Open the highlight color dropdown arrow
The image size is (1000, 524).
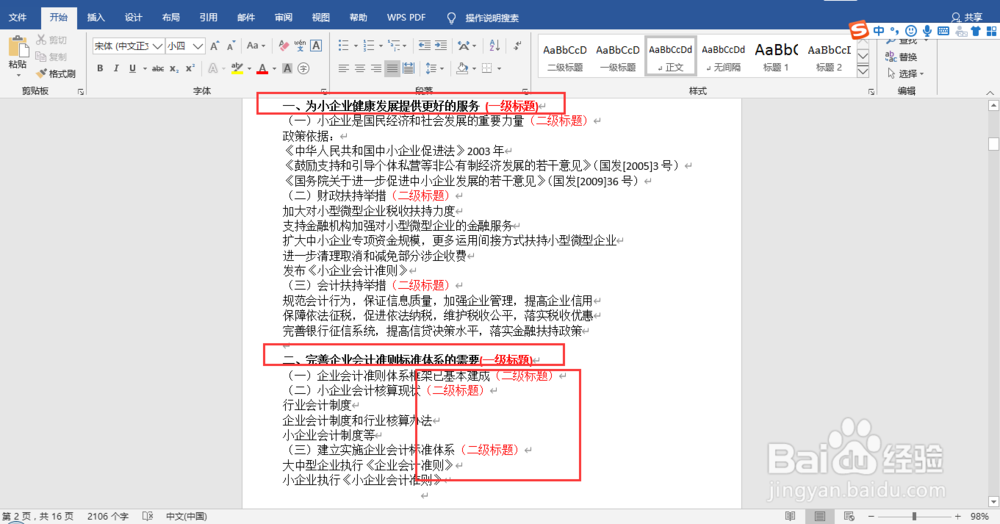point(249,69)
